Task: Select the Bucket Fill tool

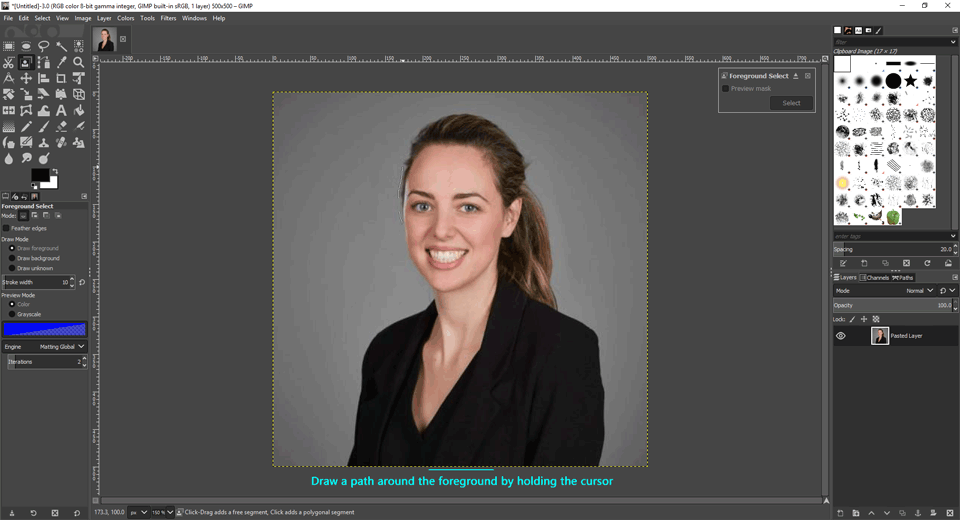Action: click(78, 111)
